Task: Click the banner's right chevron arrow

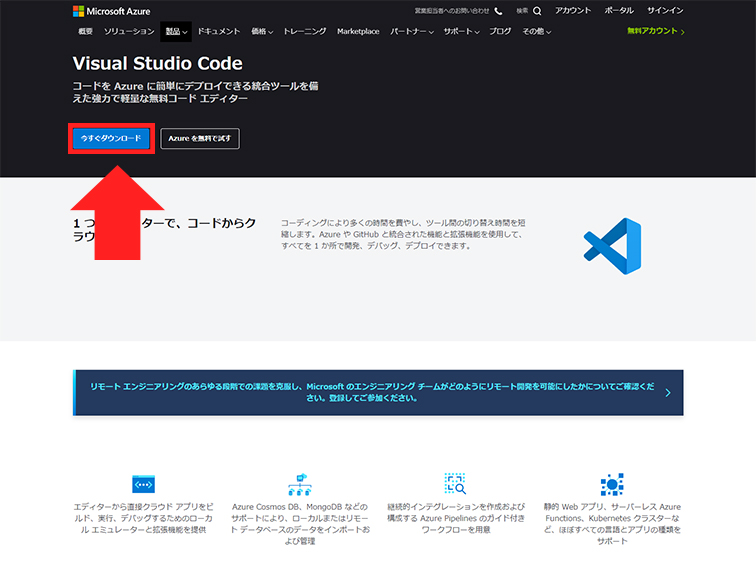Action: tap(668, 393)
